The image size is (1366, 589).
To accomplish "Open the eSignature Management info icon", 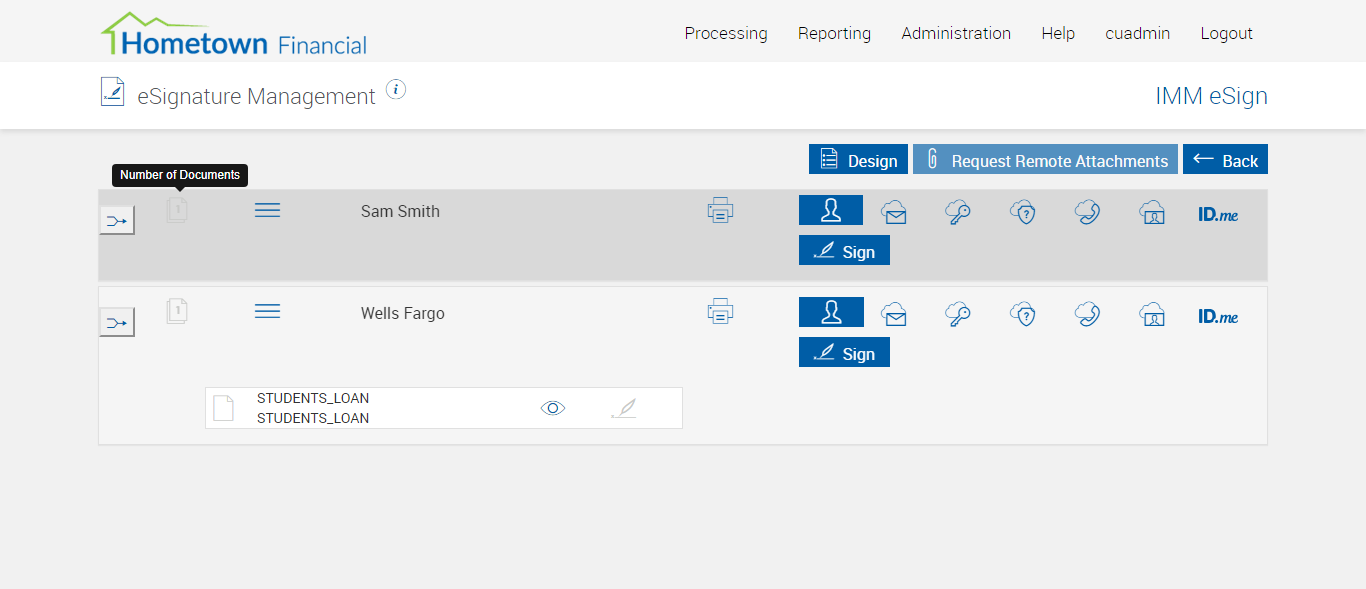I will click(396, 90).
